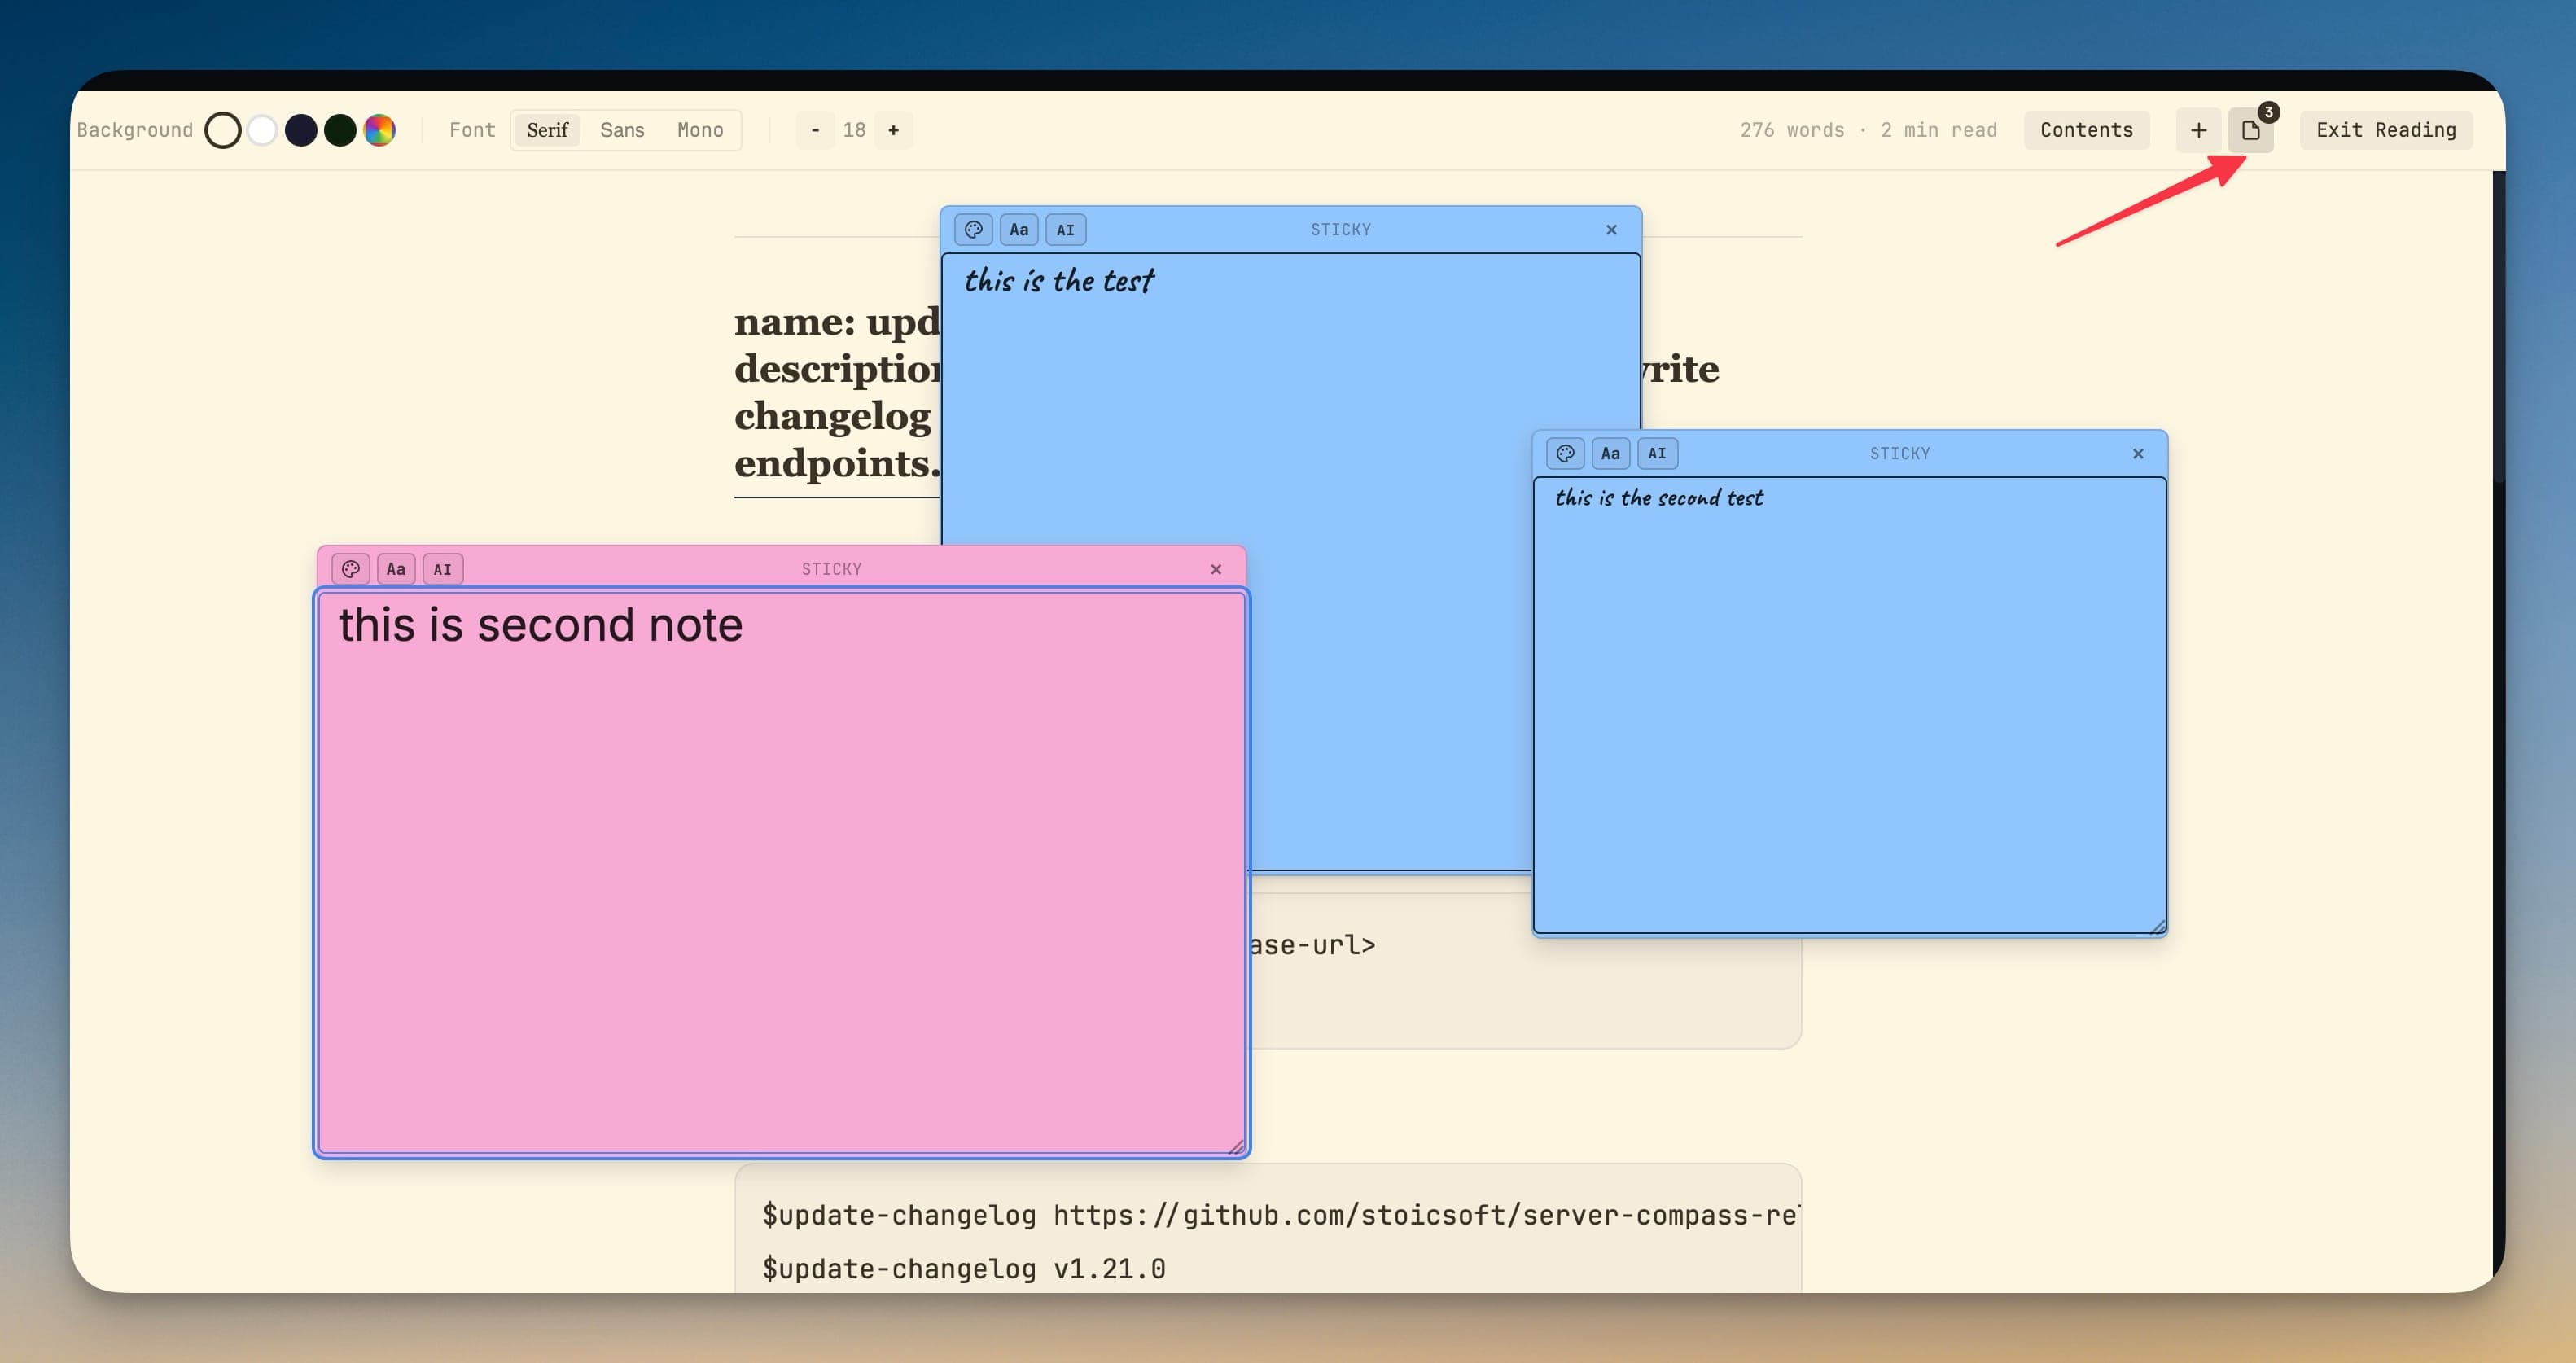Click the STICKY title of the 'second test' note
Screen dimensions: 2576x1363
[1900, 453]
